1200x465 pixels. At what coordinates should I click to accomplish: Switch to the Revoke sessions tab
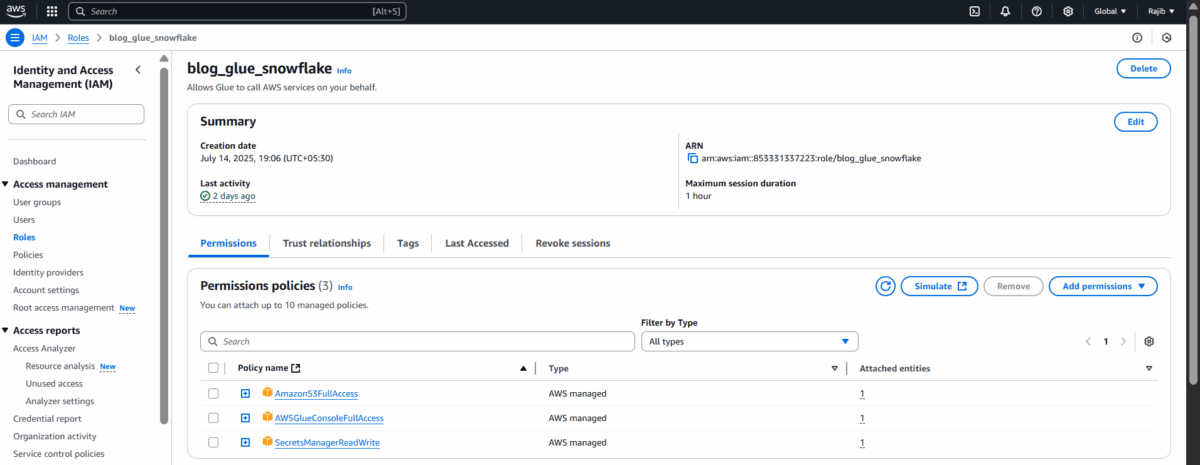tap(573, 243)
